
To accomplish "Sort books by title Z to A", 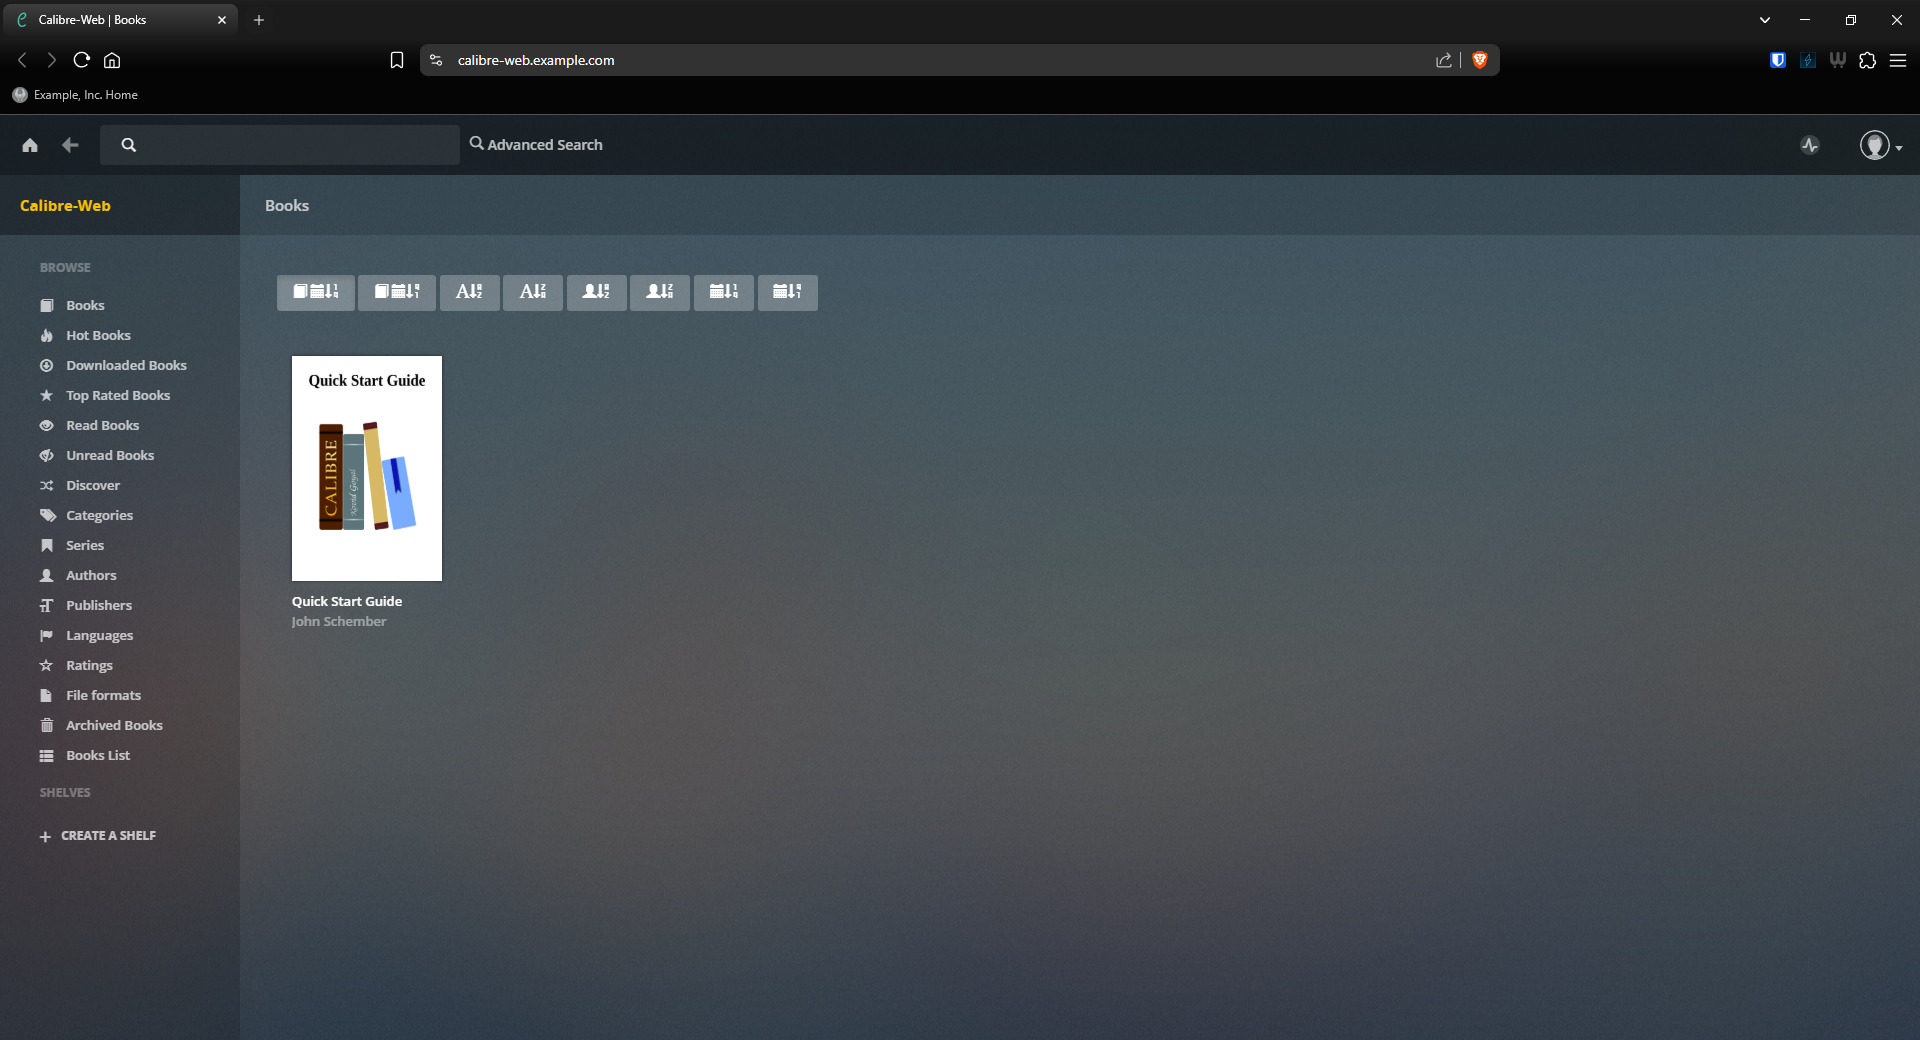I will (x=532, y=292).
